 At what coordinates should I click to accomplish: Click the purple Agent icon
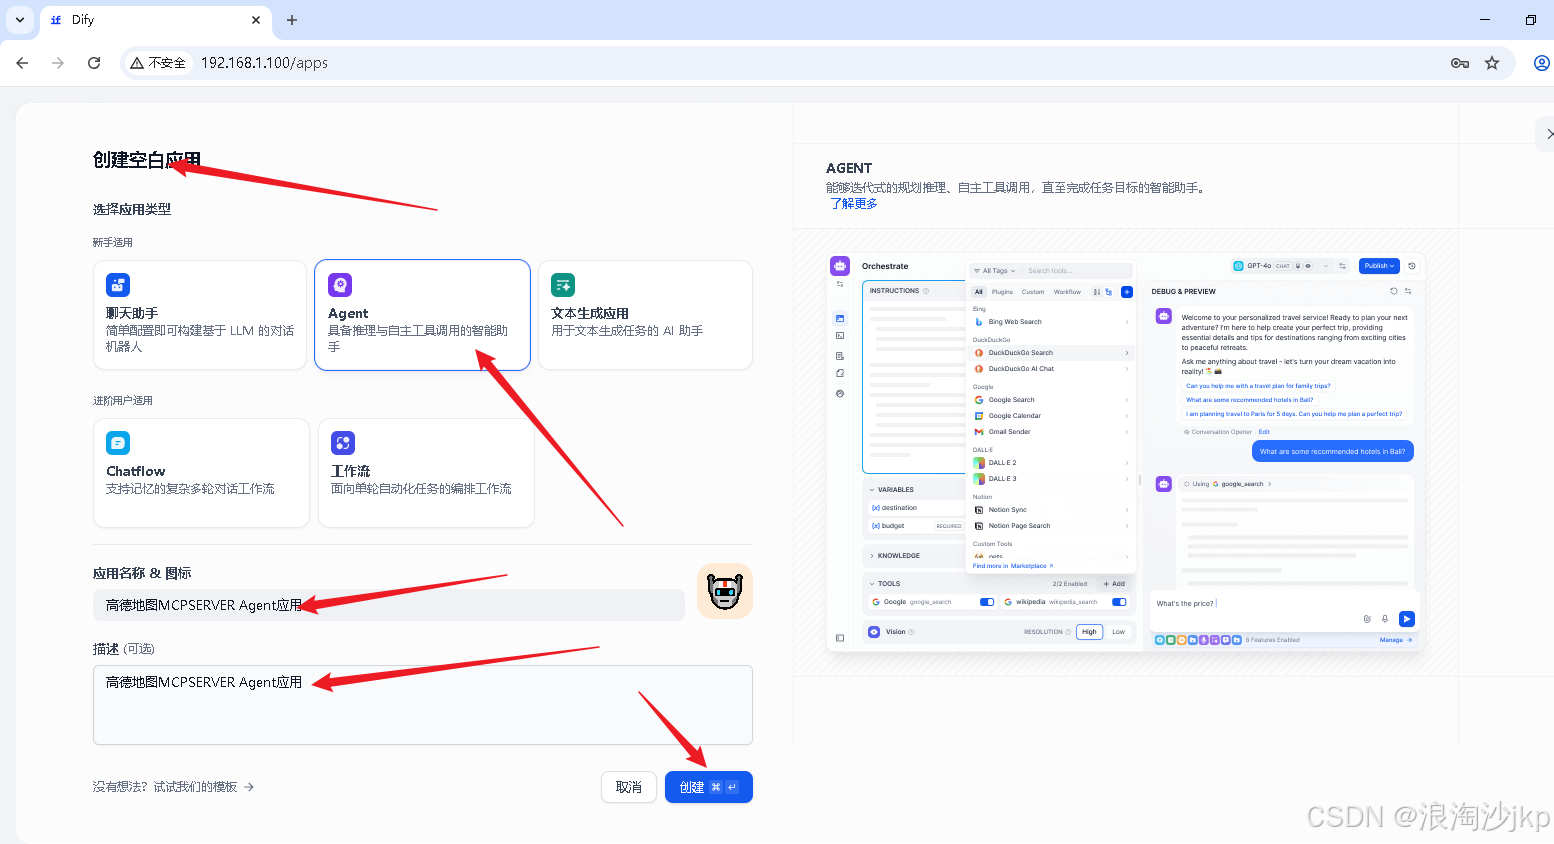pos(340,285)
